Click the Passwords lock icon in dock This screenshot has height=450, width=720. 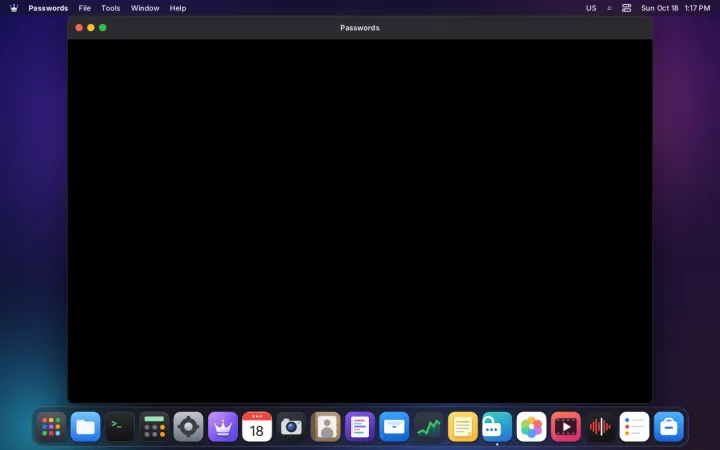[497, 427]
